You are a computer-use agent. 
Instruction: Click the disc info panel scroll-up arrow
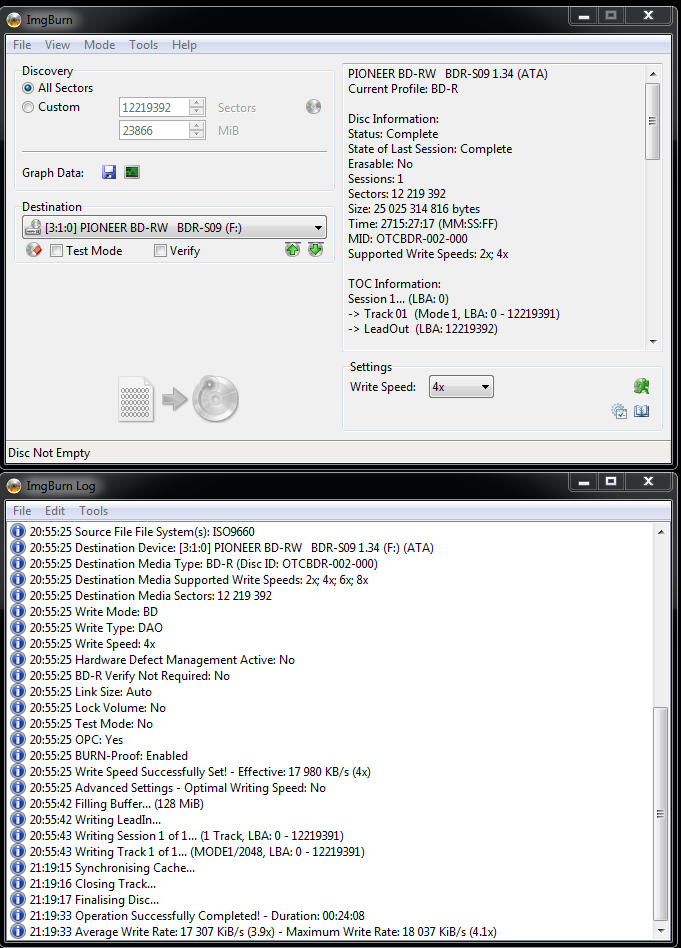(x=653, y=74)
